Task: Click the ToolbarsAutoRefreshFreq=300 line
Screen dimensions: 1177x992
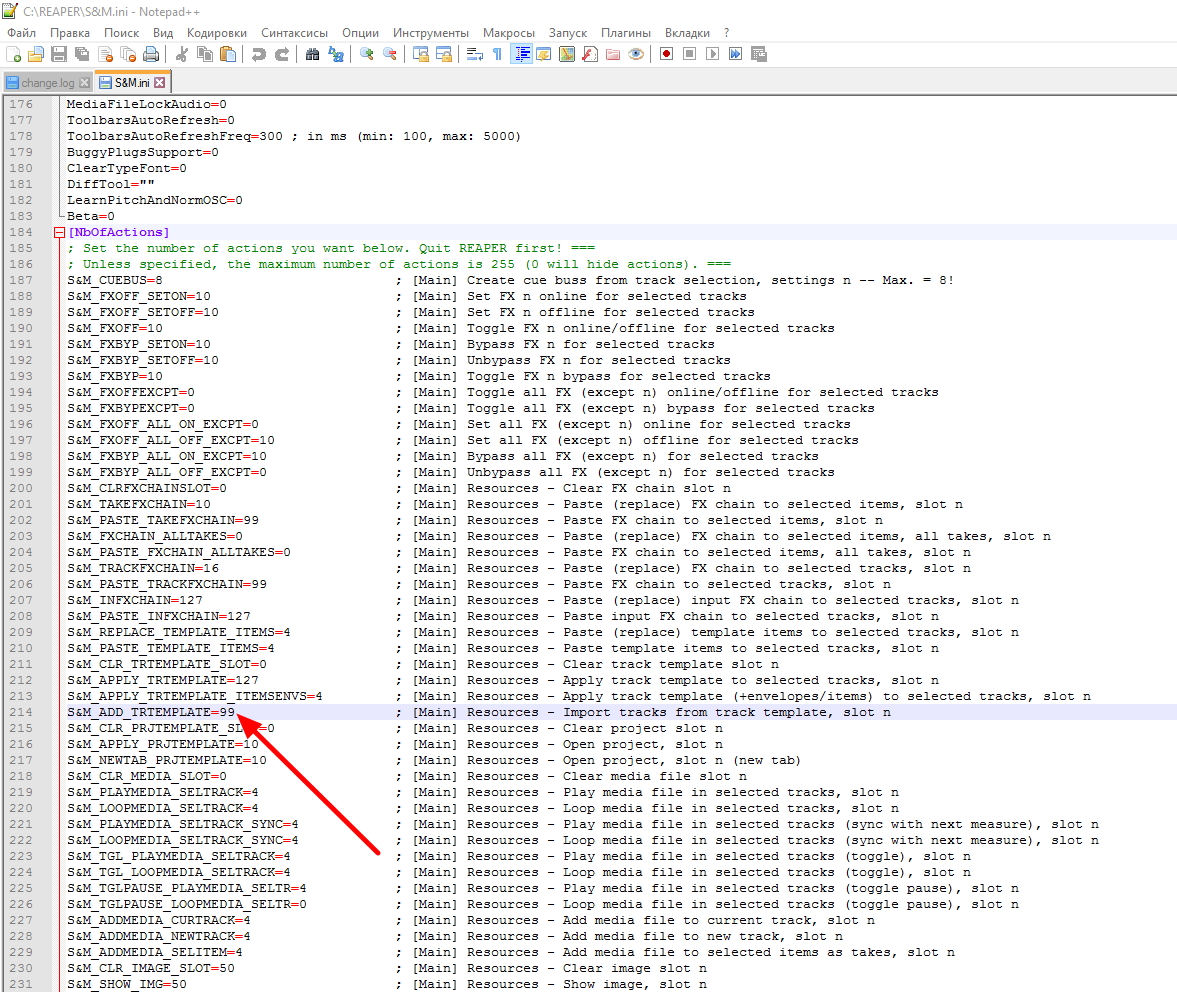Action: (x=175, y=137)
